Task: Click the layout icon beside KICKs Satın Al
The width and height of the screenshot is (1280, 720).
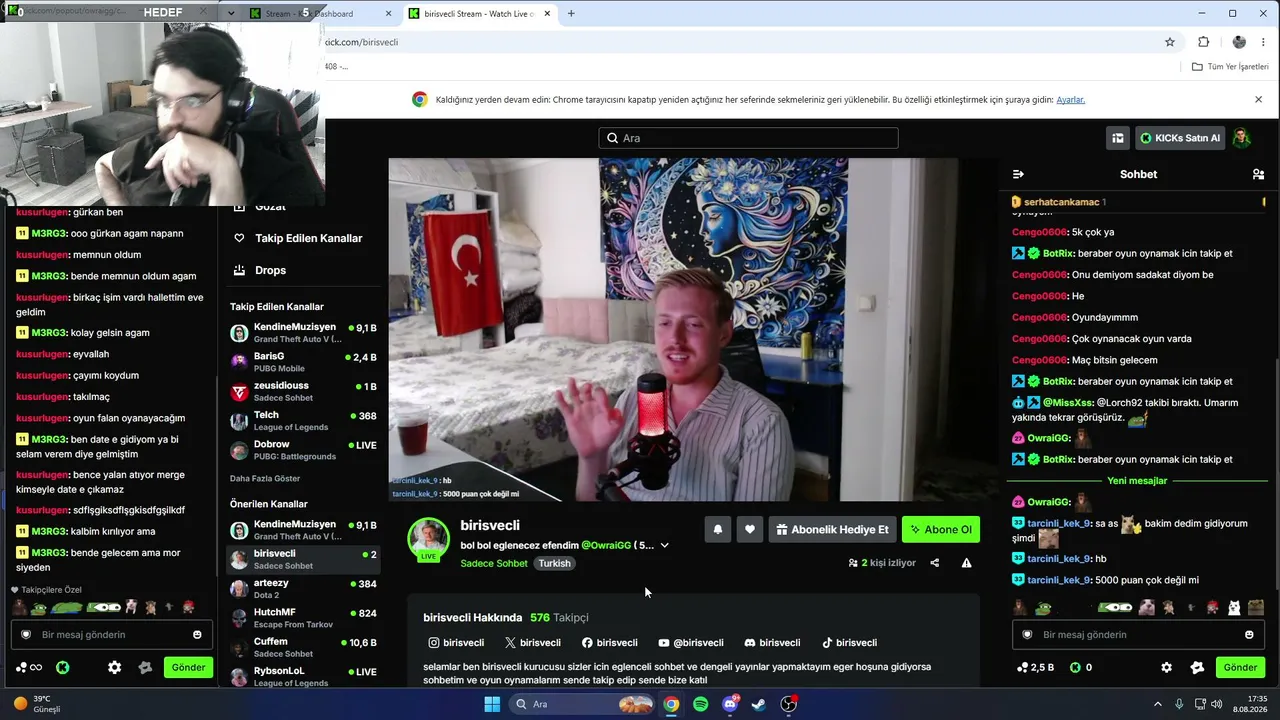Action: coord(1118,138)
